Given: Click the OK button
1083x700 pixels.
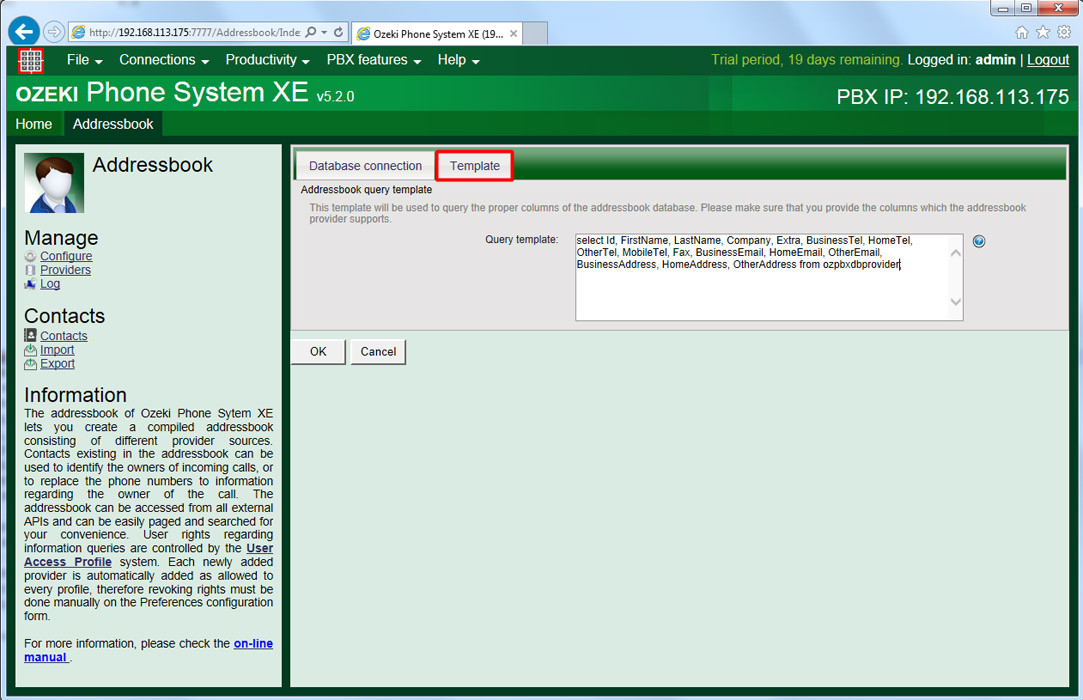Looking at the screenshot, I should (x=318, y=352).
